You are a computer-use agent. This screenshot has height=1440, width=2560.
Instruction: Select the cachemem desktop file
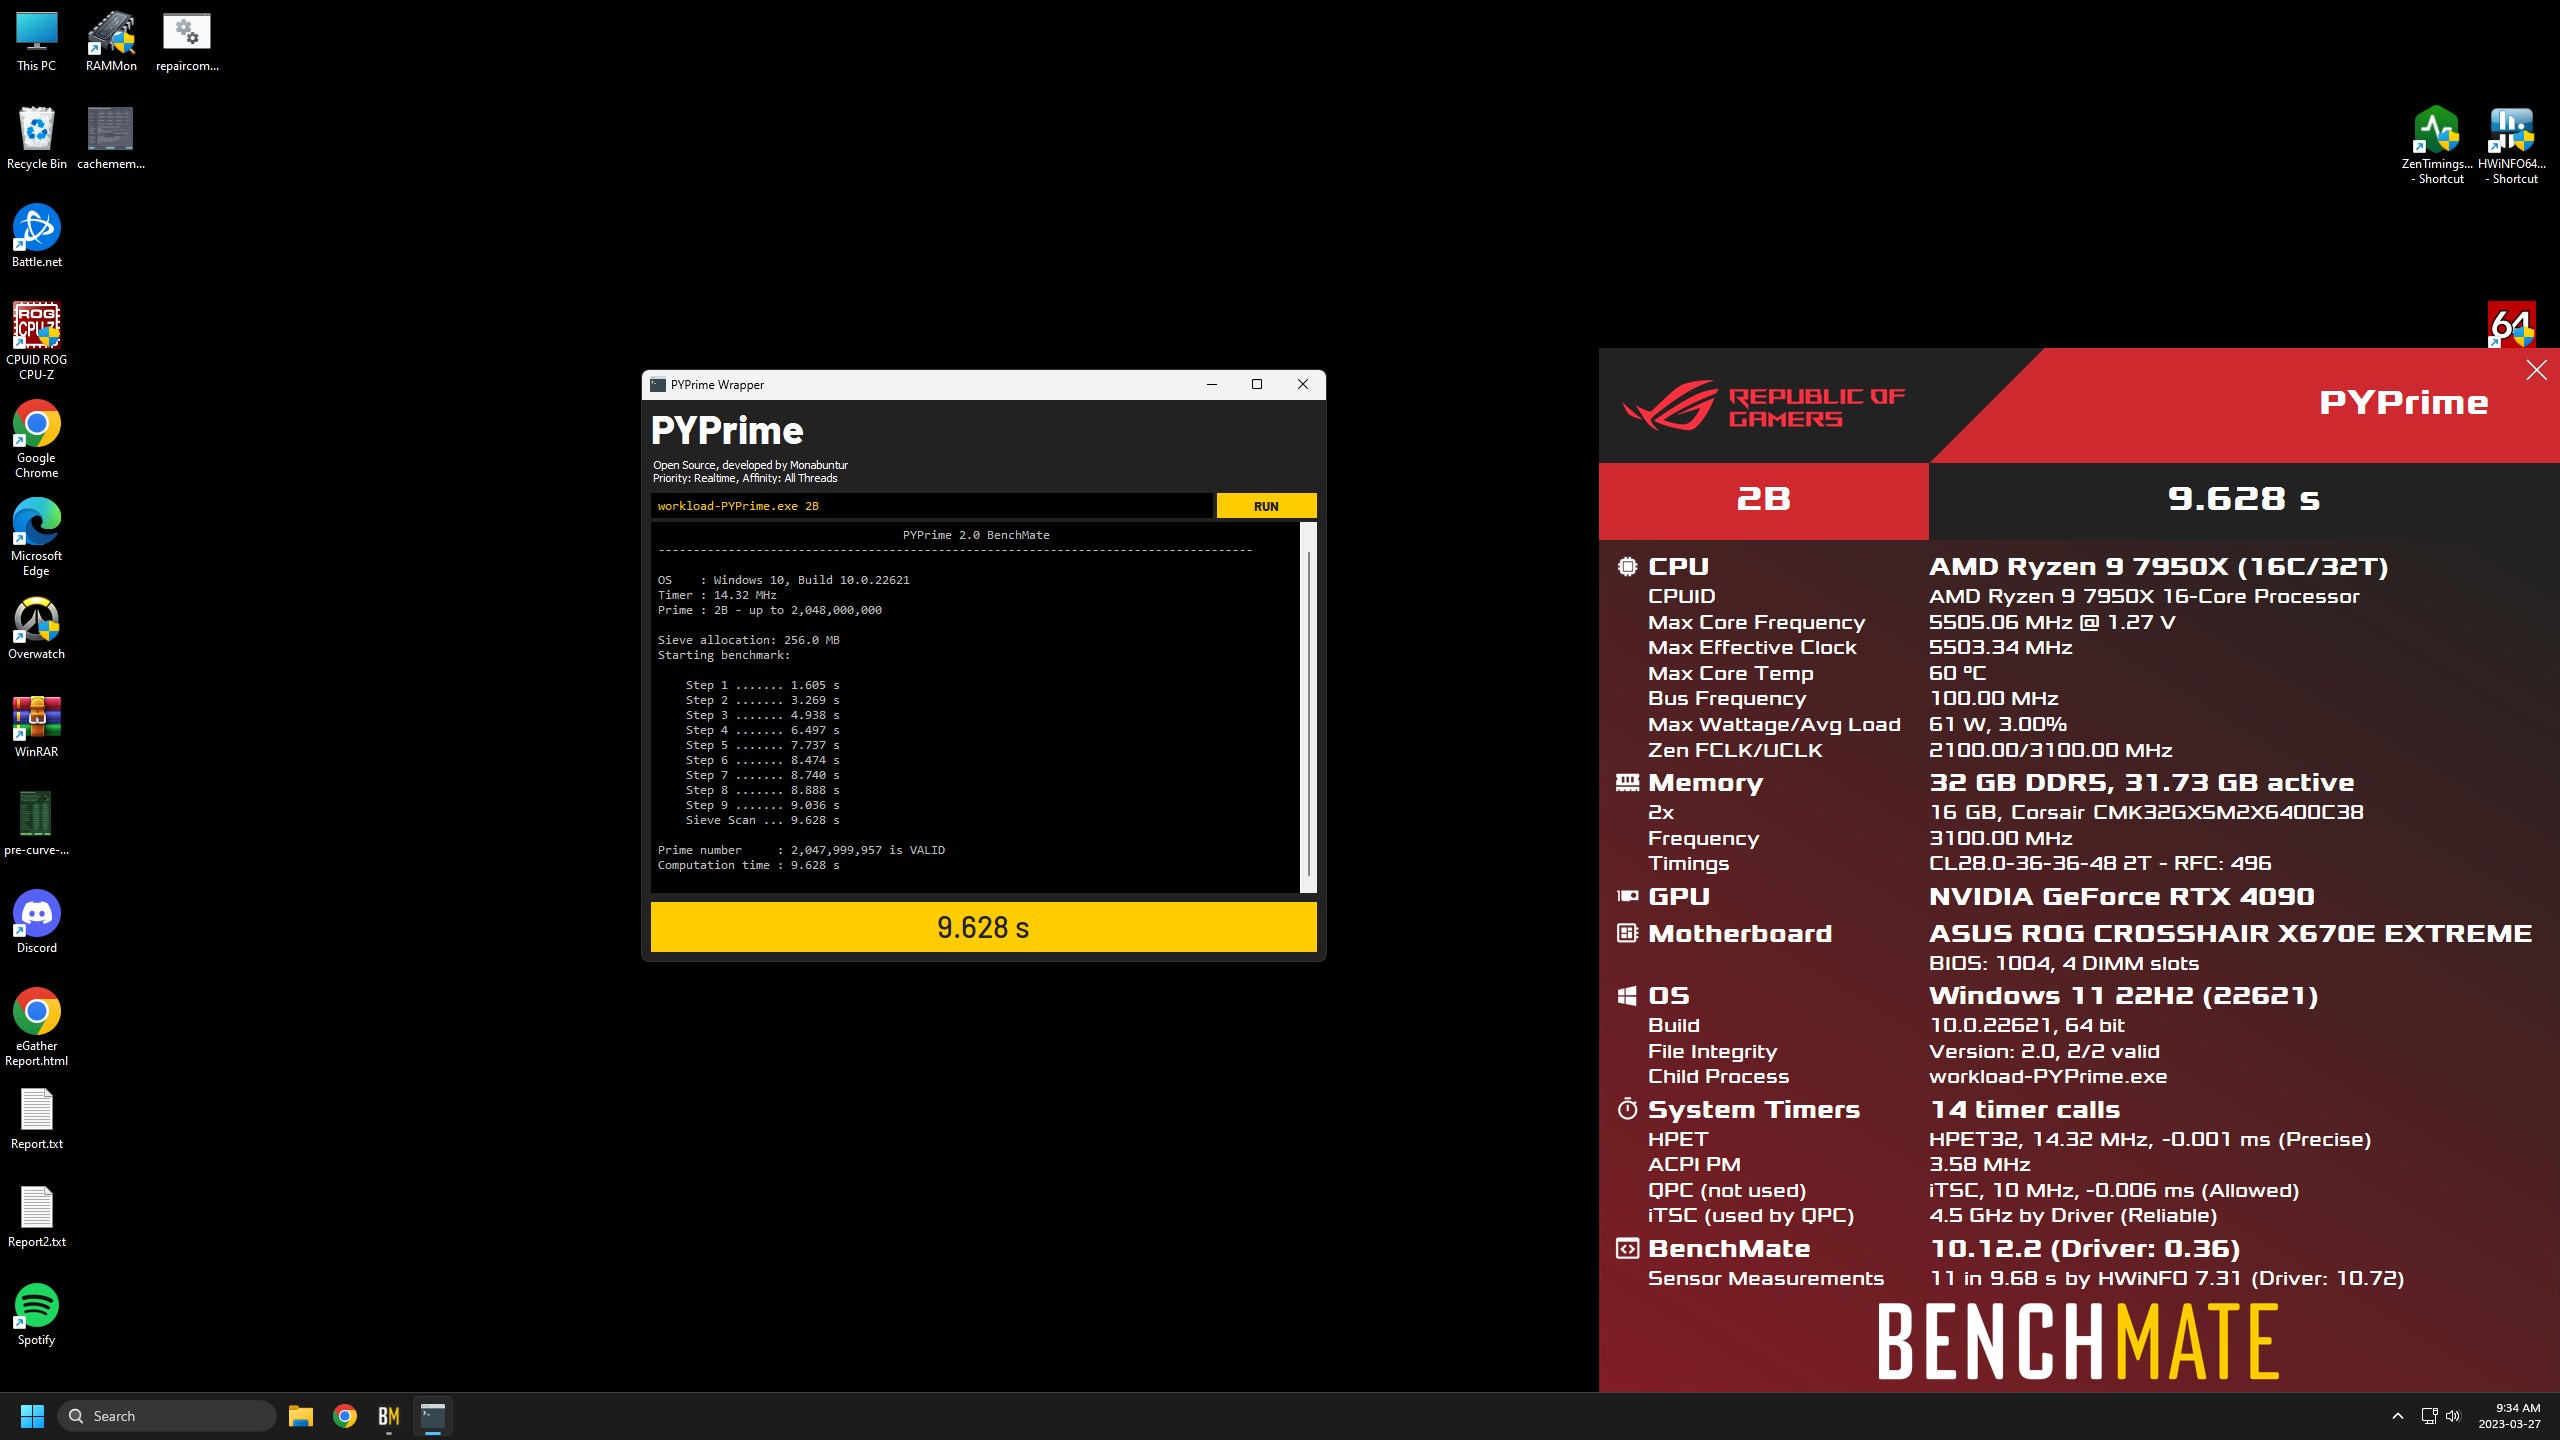(x=111, y=139)
